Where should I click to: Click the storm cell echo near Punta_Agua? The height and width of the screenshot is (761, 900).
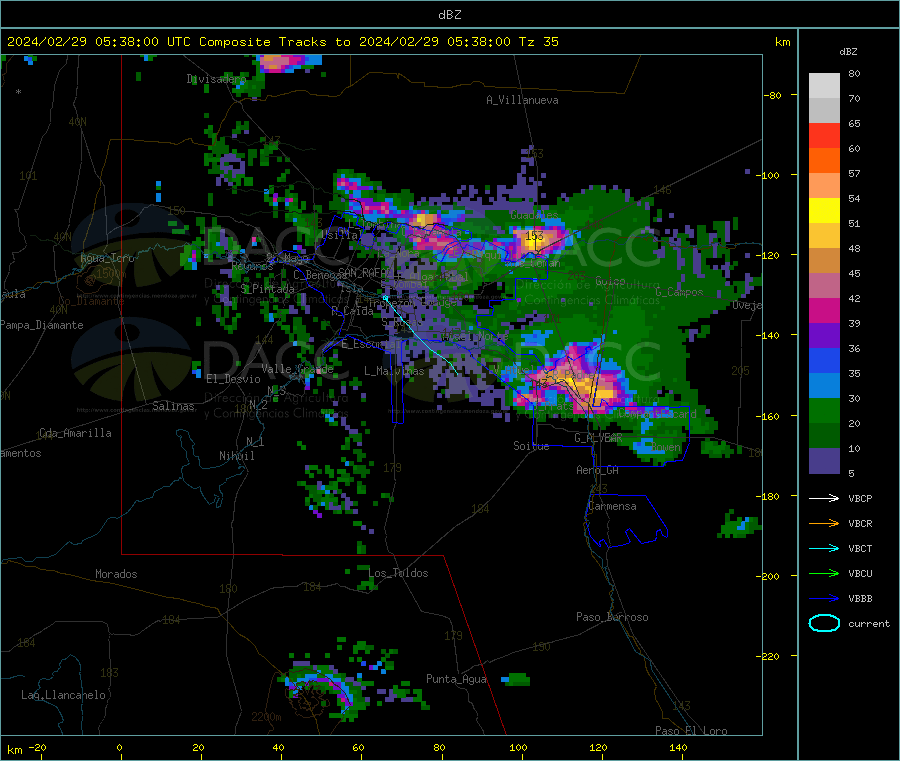(x=516, y=680)
